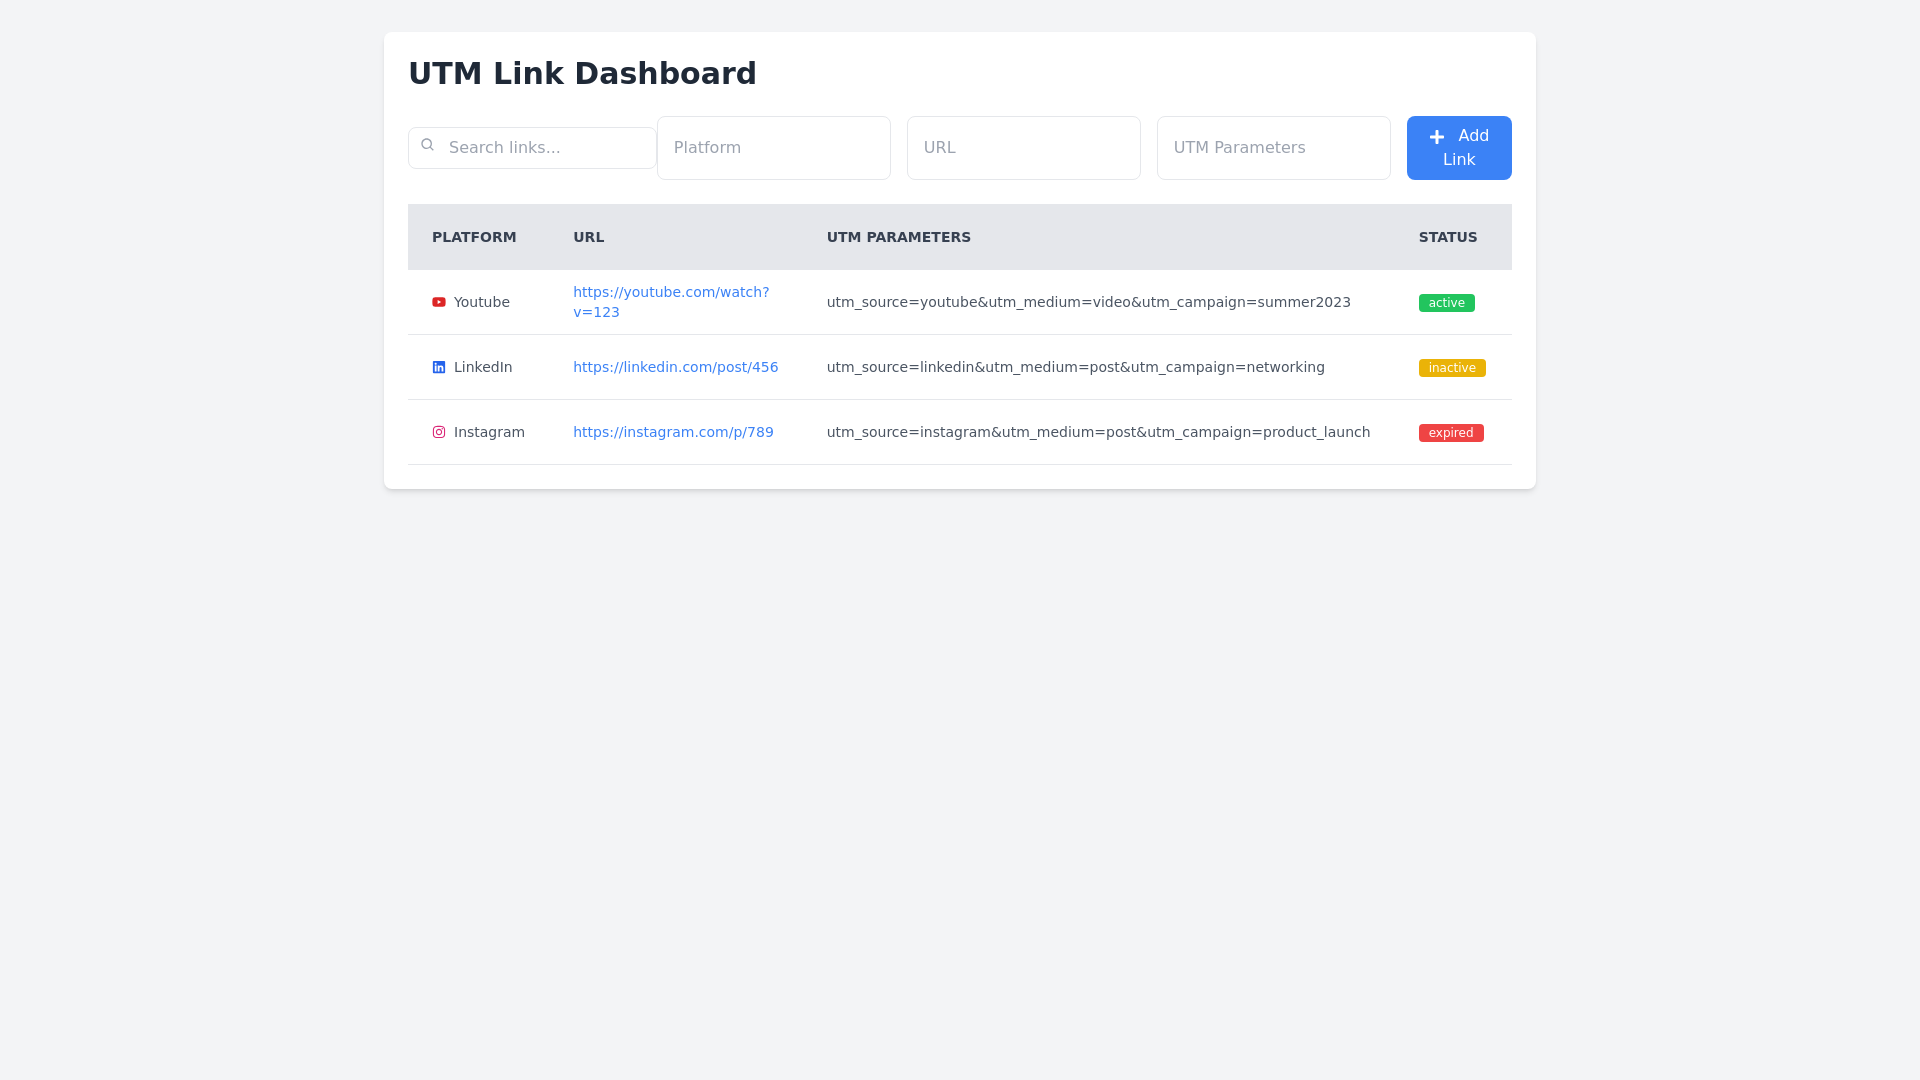Click the STATUS column header
Viewport: 1920px width, 1080px height.
click(1447, 237)
